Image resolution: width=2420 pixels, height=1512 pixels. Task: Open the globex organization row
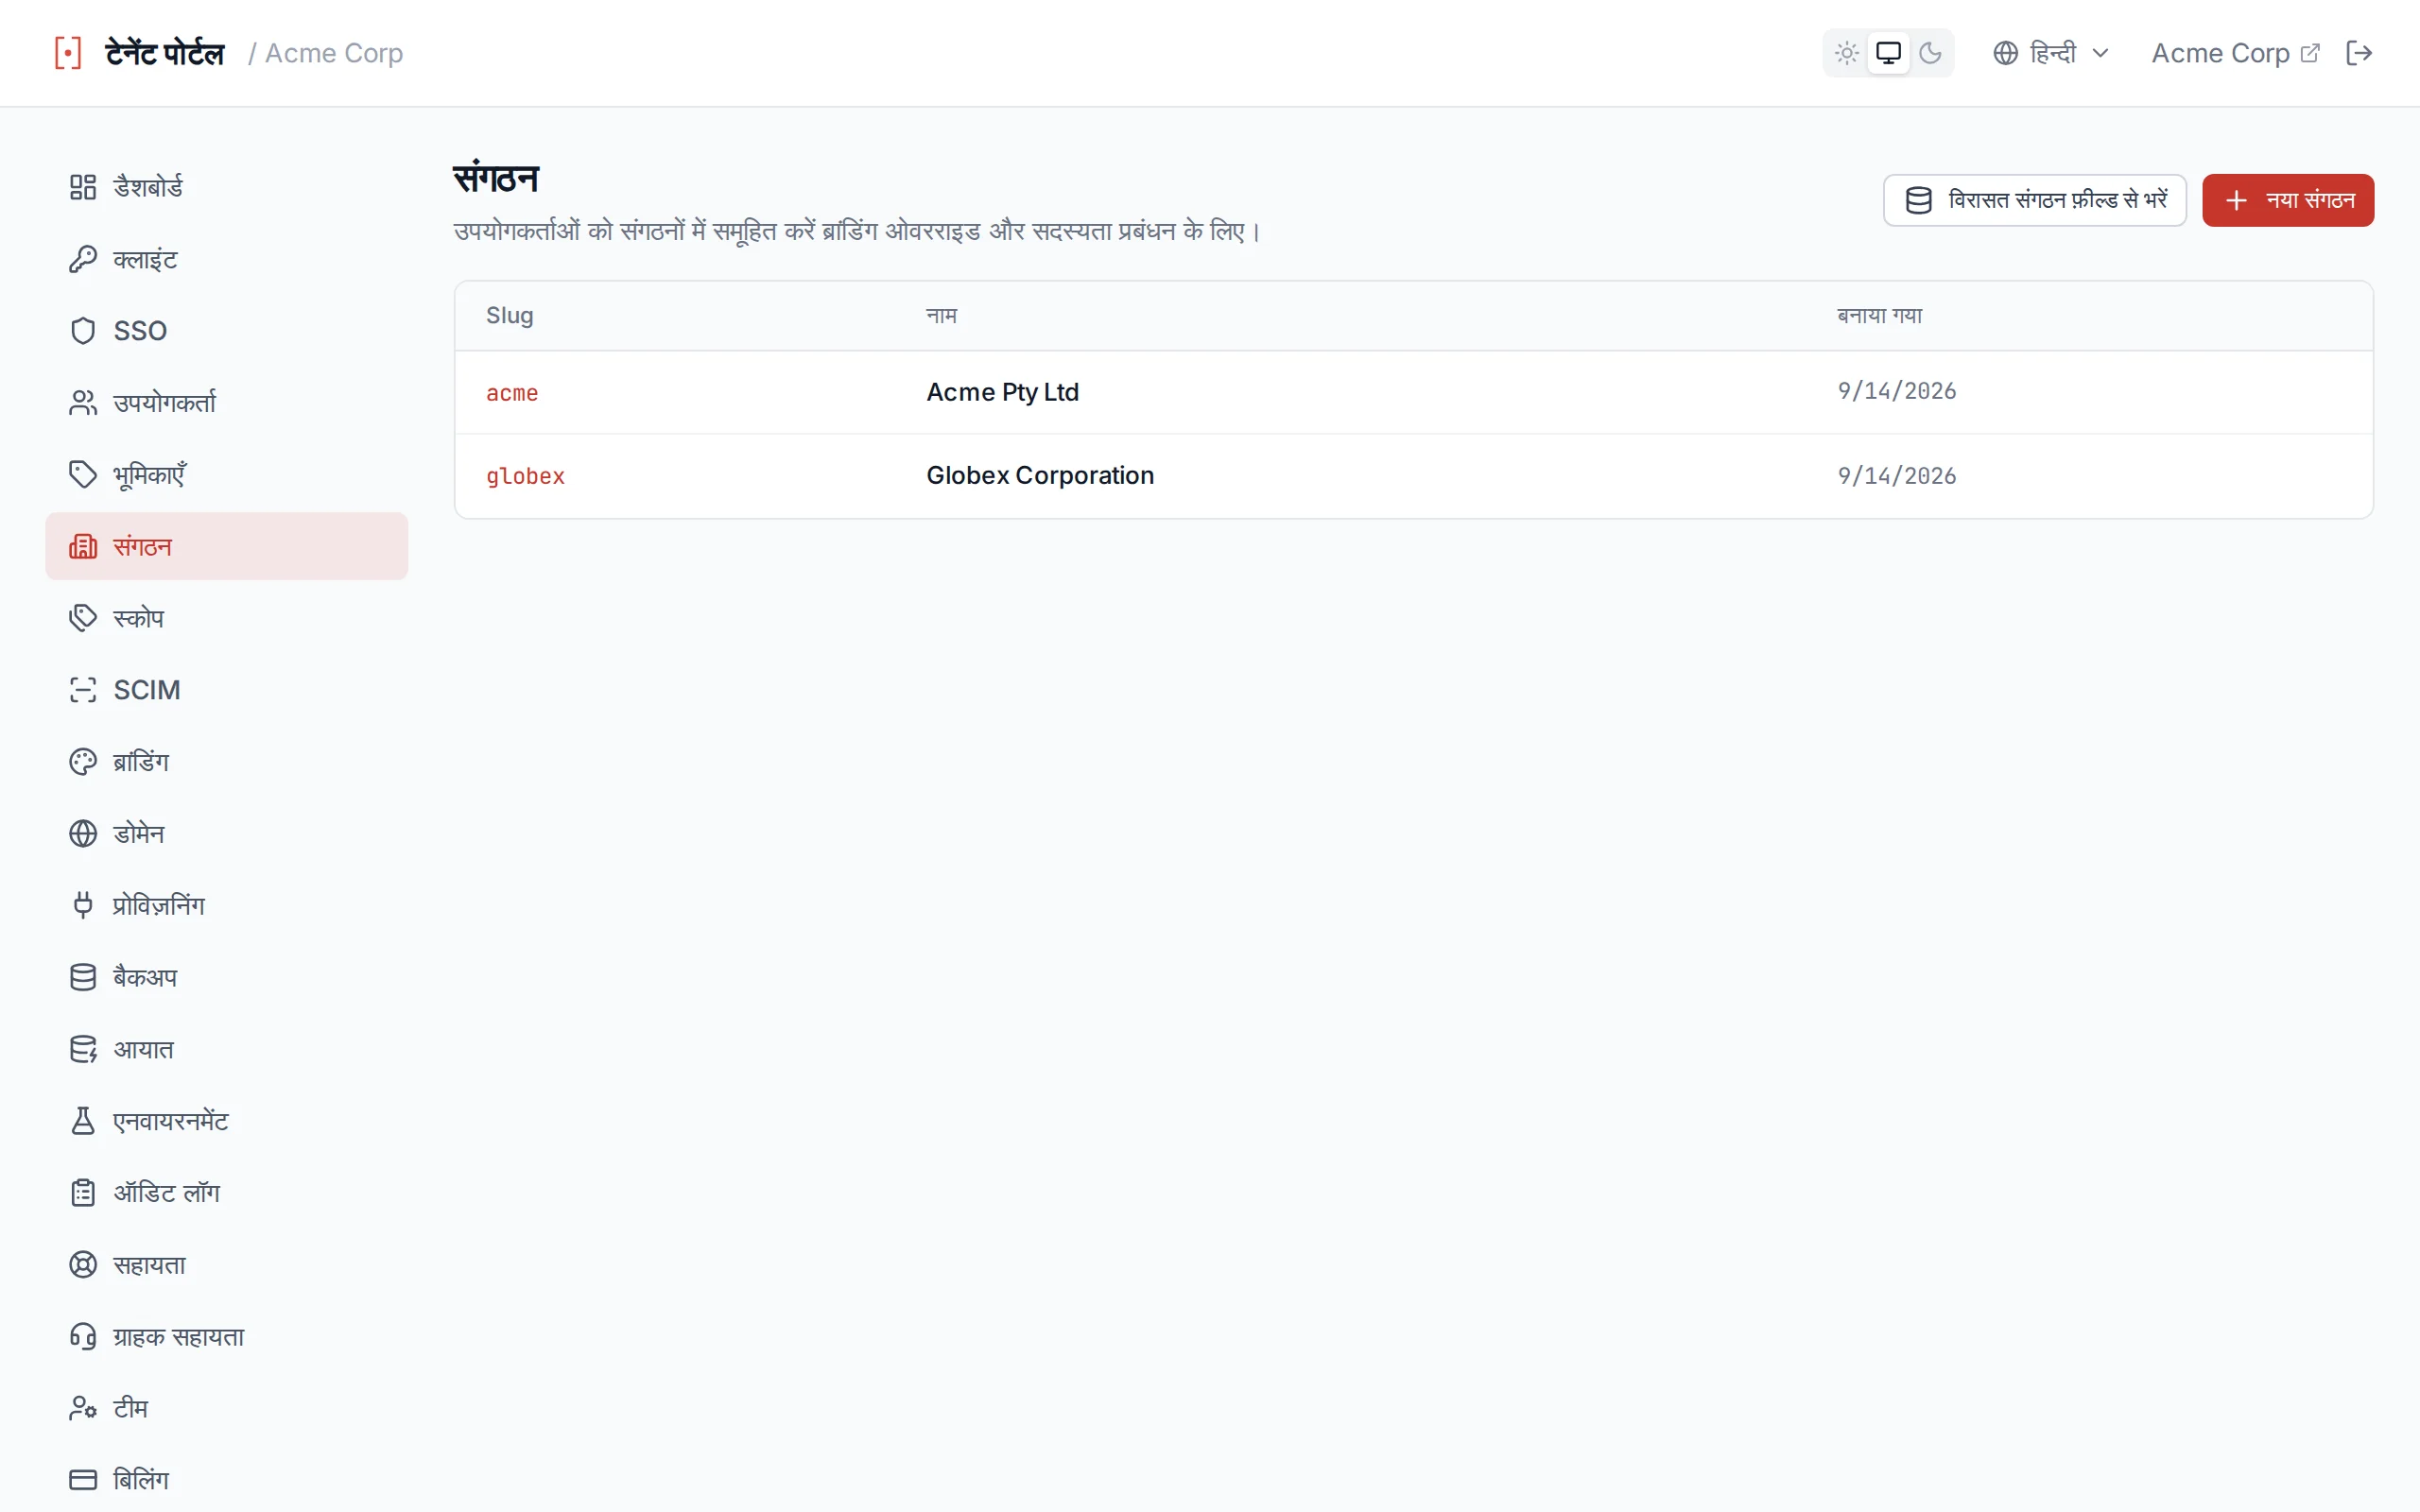pos(1414,476)
